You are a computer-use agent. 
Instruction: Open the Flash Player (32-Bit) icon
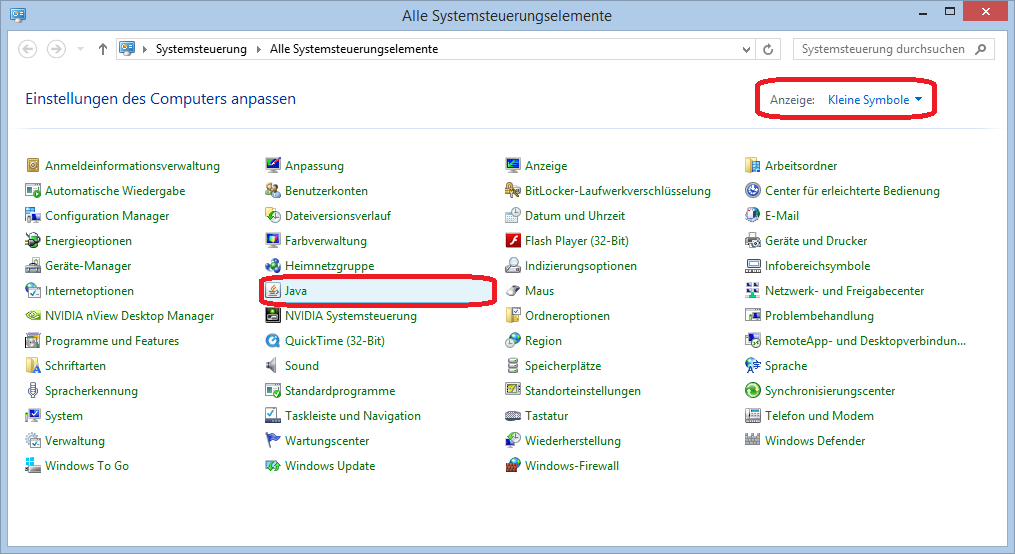[x=513, y=241]
